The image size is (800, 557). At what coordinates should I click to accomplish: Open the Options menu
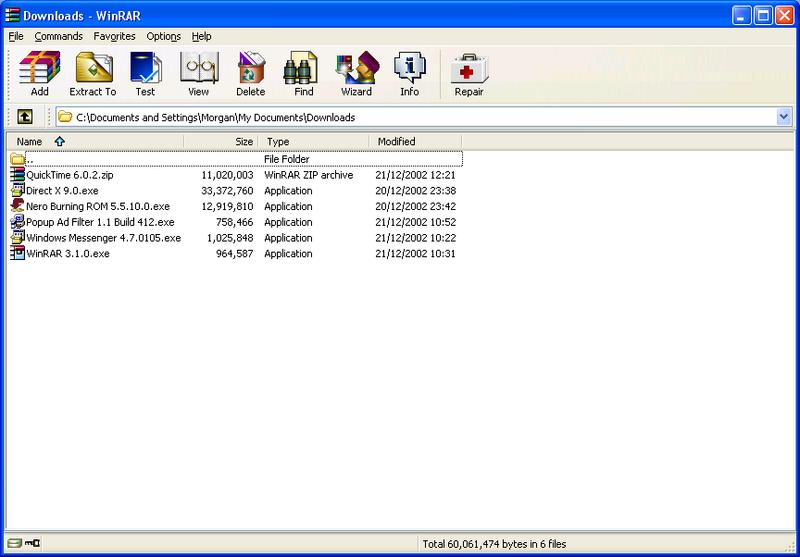(163, 36)
